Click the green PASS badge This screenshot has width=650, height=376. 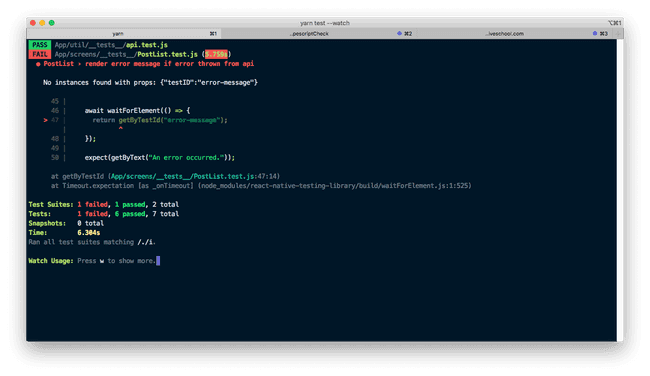pyautogui.click(x=40, y=45)
